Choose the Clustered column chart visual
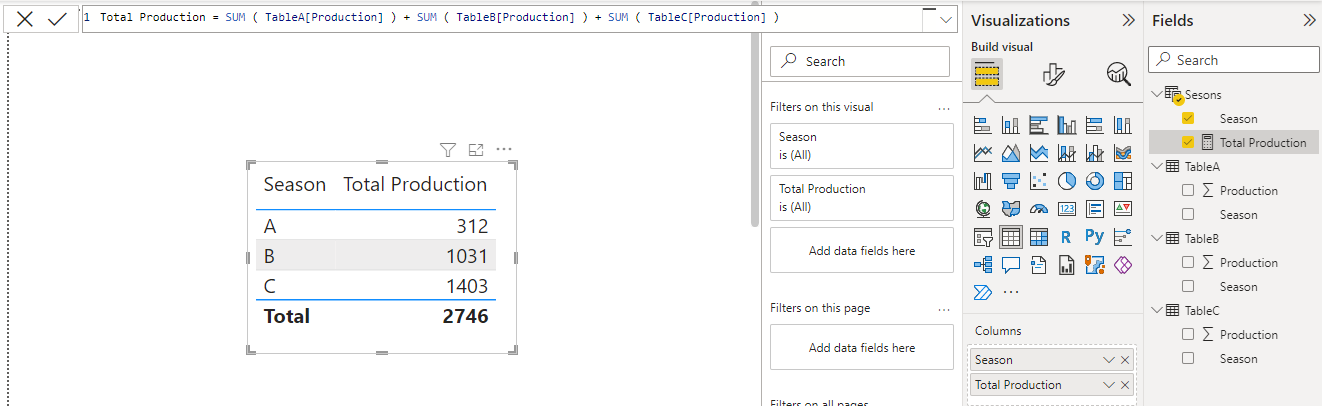1322x406 pixels. coord(1067,125)
